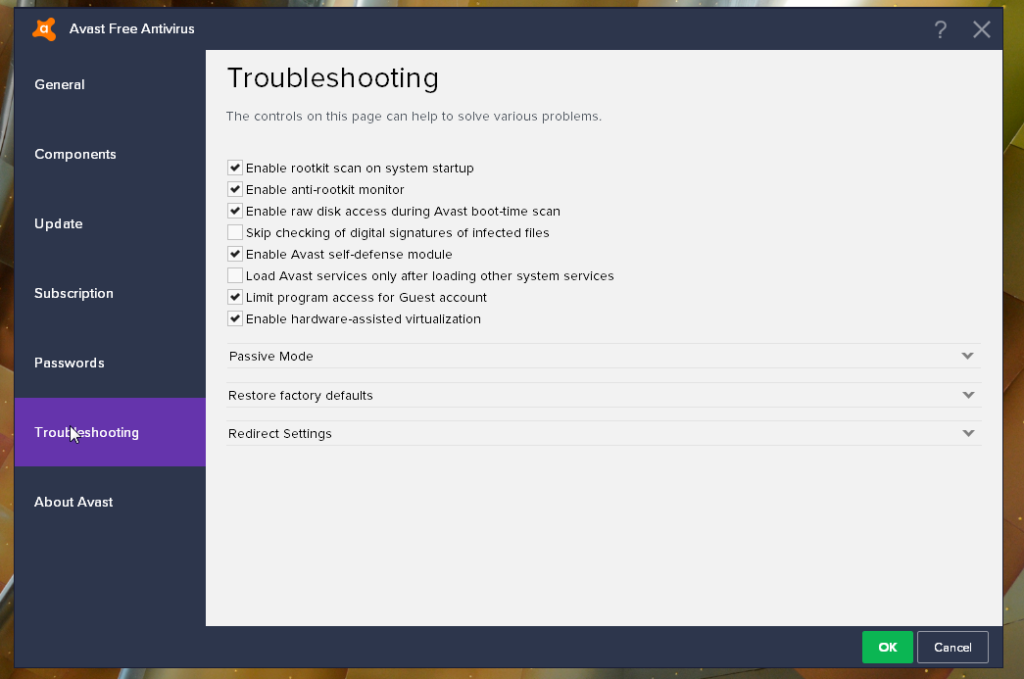1024x679 pixels.
Task: Close the Avast settings window
Action: click(981, 29)
